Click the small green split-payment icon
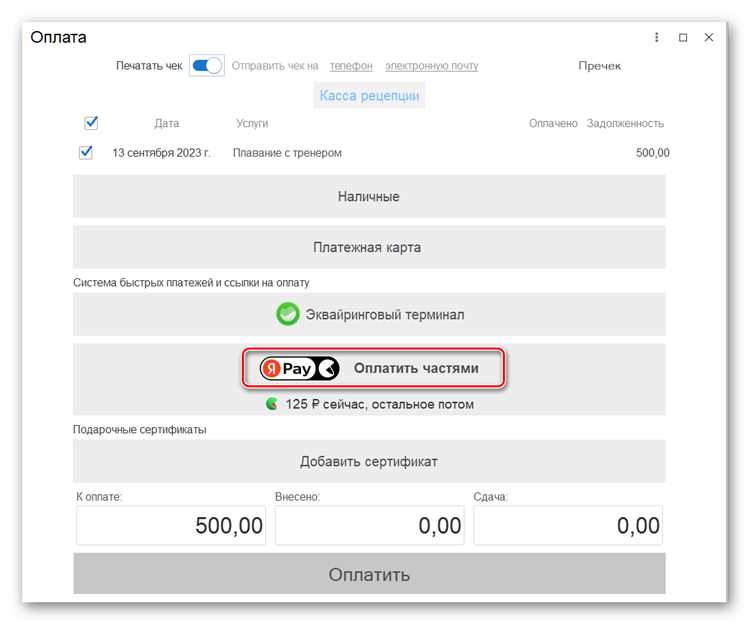 pyautogui.click(x=271, y=405)
